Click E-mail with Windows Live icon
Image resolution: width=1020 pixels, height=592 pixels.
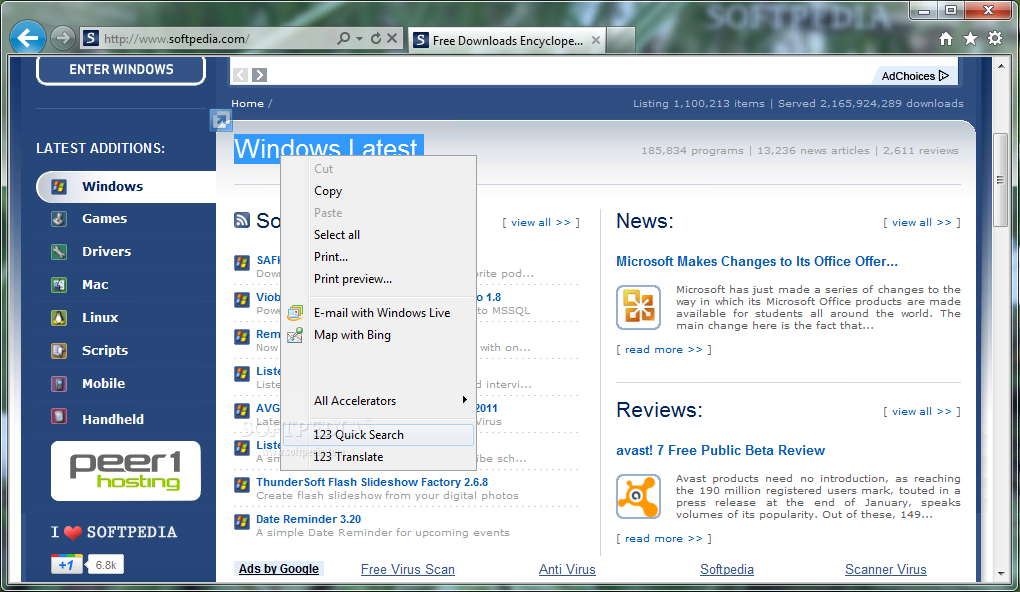click(x=295, y=313)
